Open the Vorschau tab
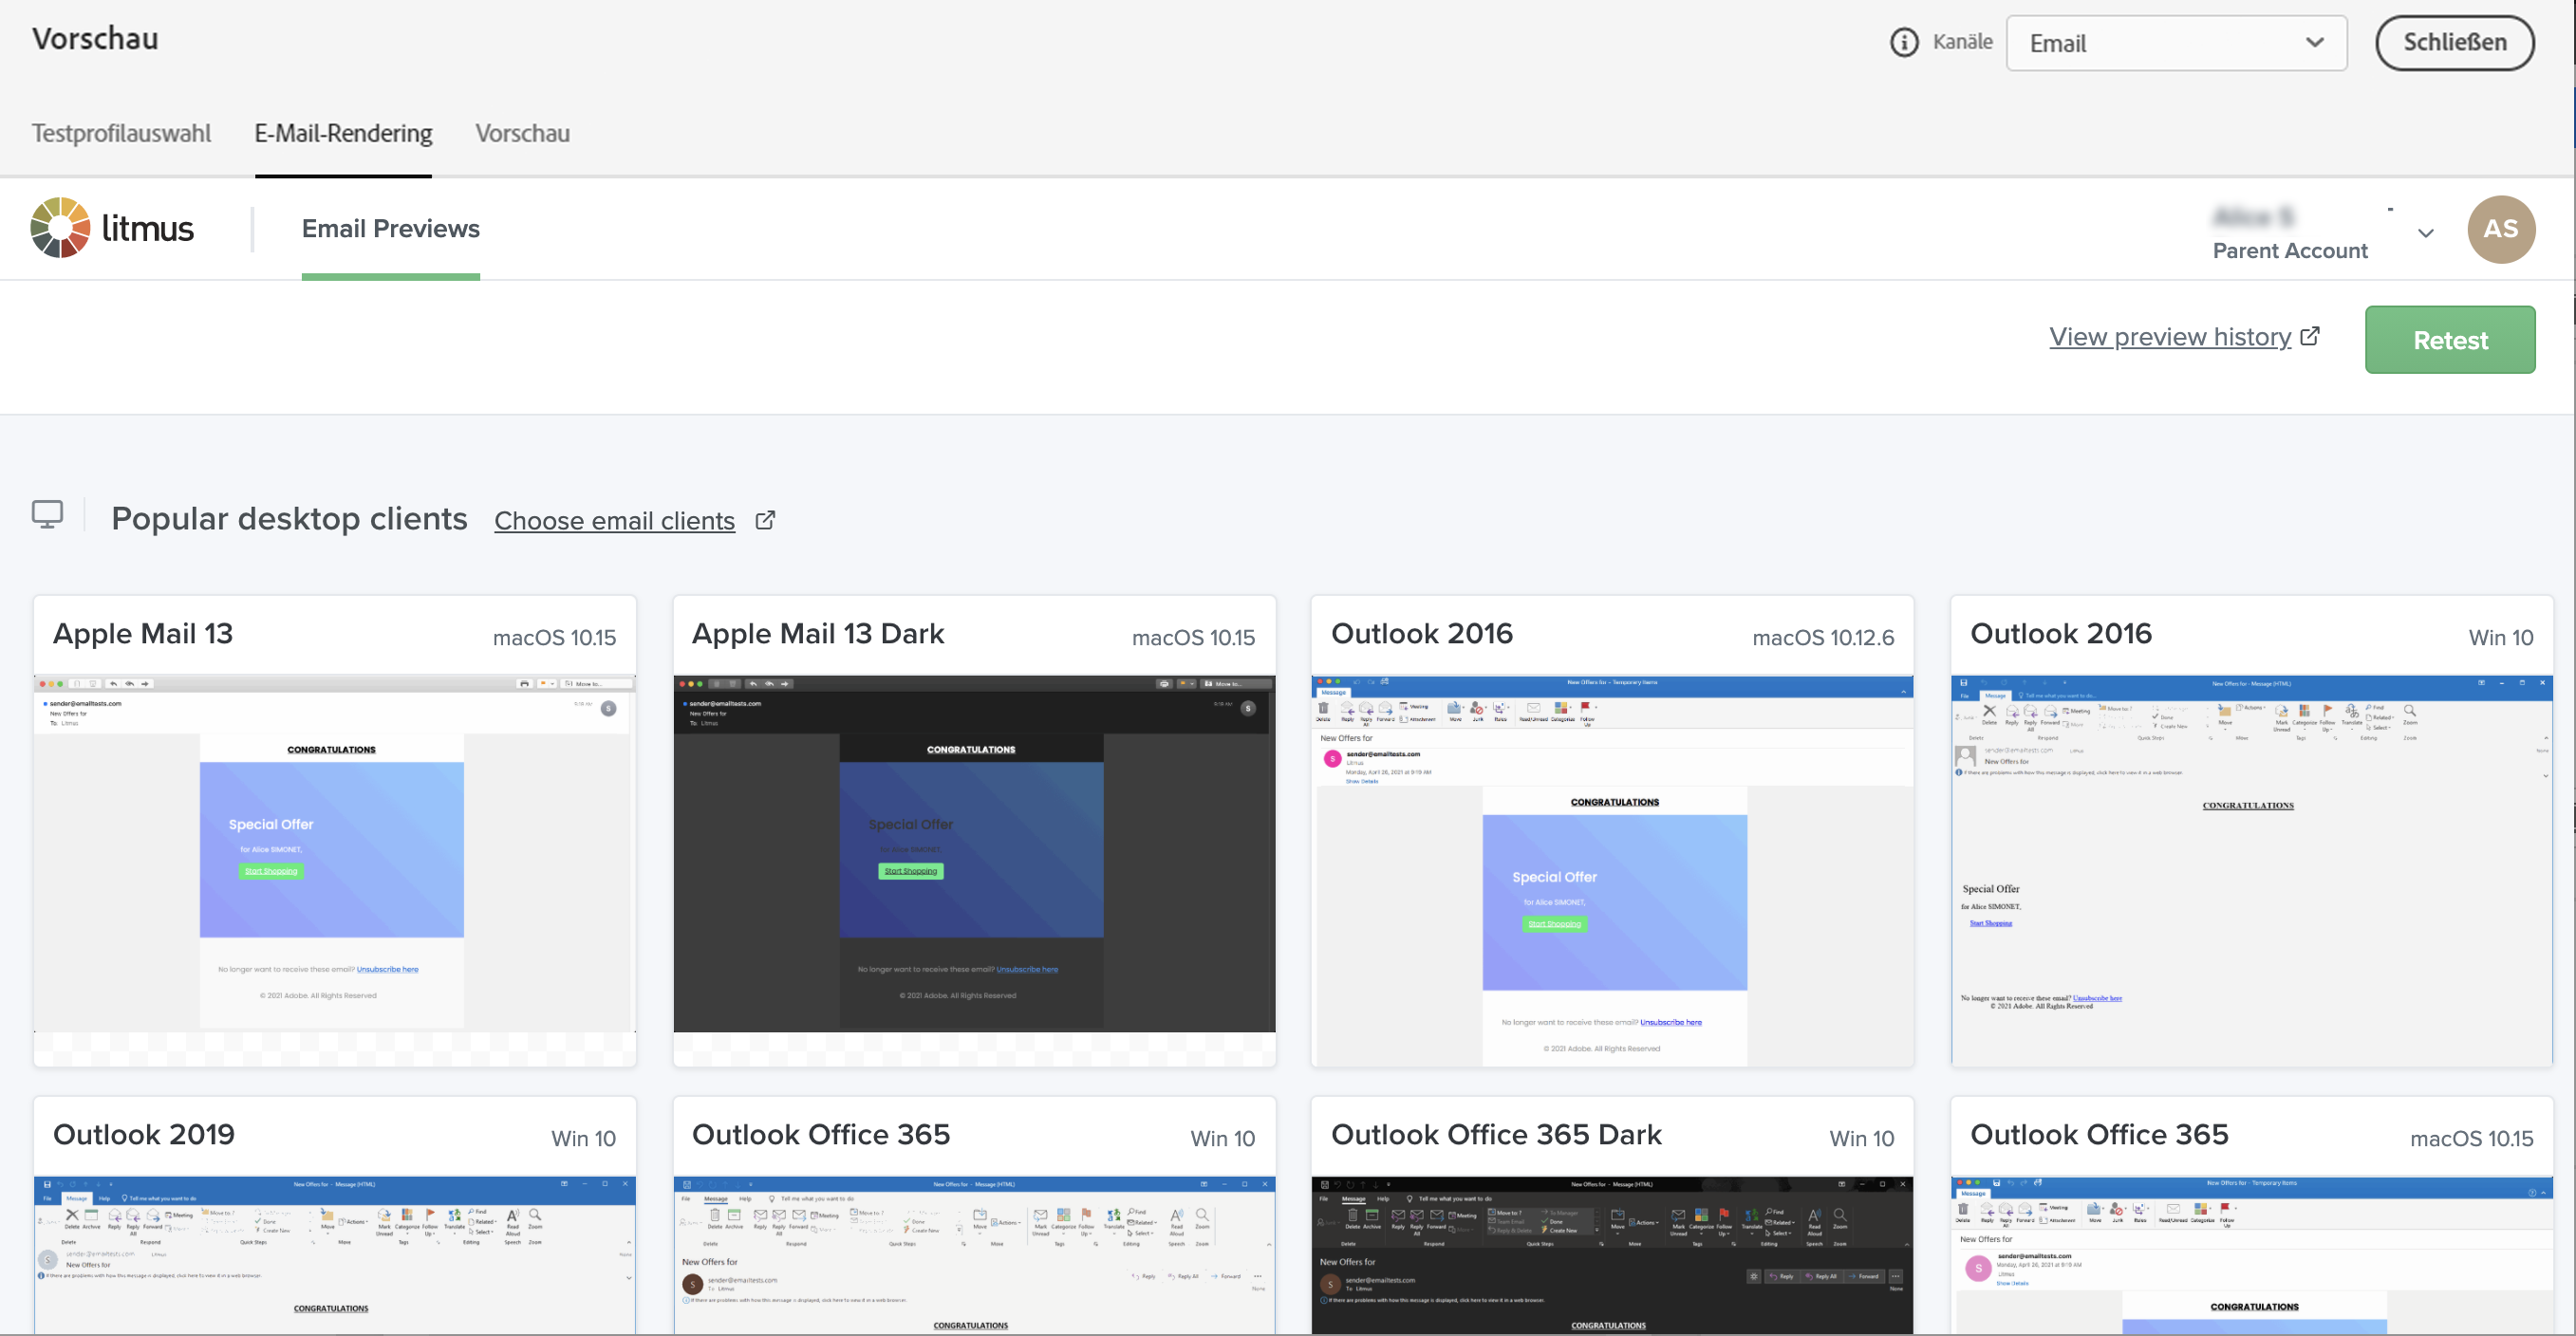The image size is (2576, 1336). (x=522, y=133)
